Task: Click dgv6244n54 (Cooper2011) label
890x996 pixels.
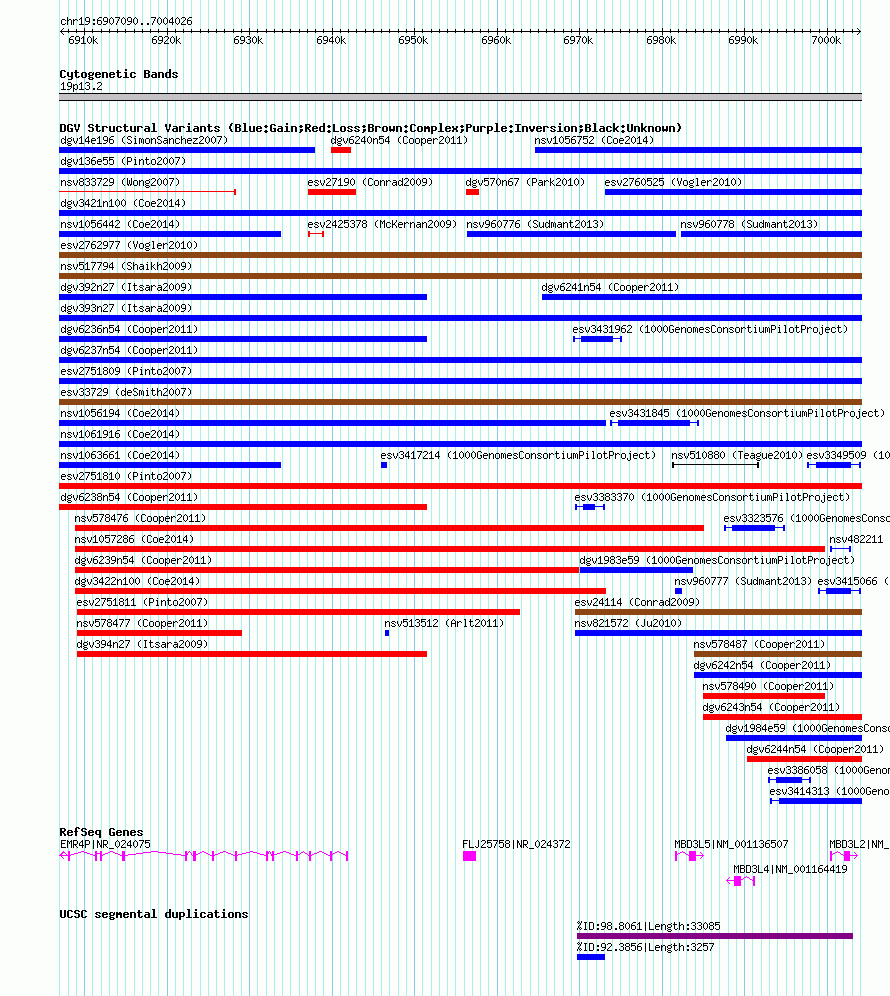Action: [815, 748]
